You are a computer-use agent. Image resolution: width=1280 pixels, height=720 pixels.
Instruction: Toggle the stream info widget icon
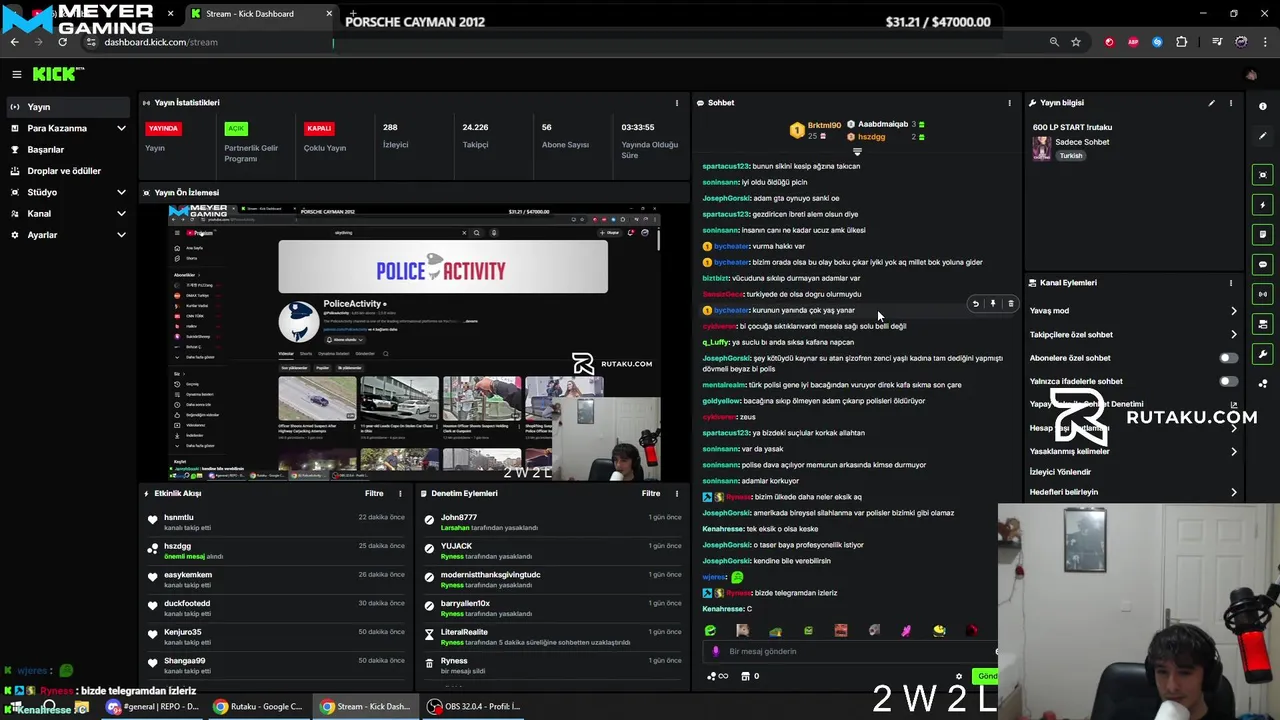1263,324
